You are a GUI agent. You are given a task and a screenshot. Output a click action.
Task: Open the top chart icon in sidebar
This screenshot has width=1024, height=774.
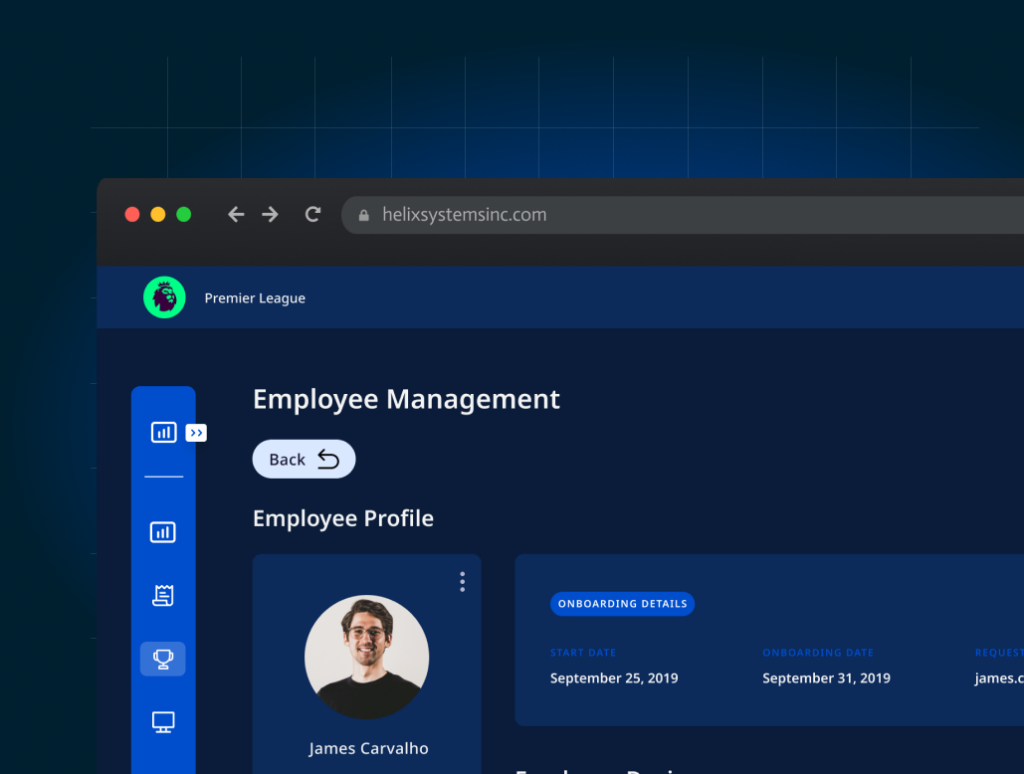click(x=163, y=432)
